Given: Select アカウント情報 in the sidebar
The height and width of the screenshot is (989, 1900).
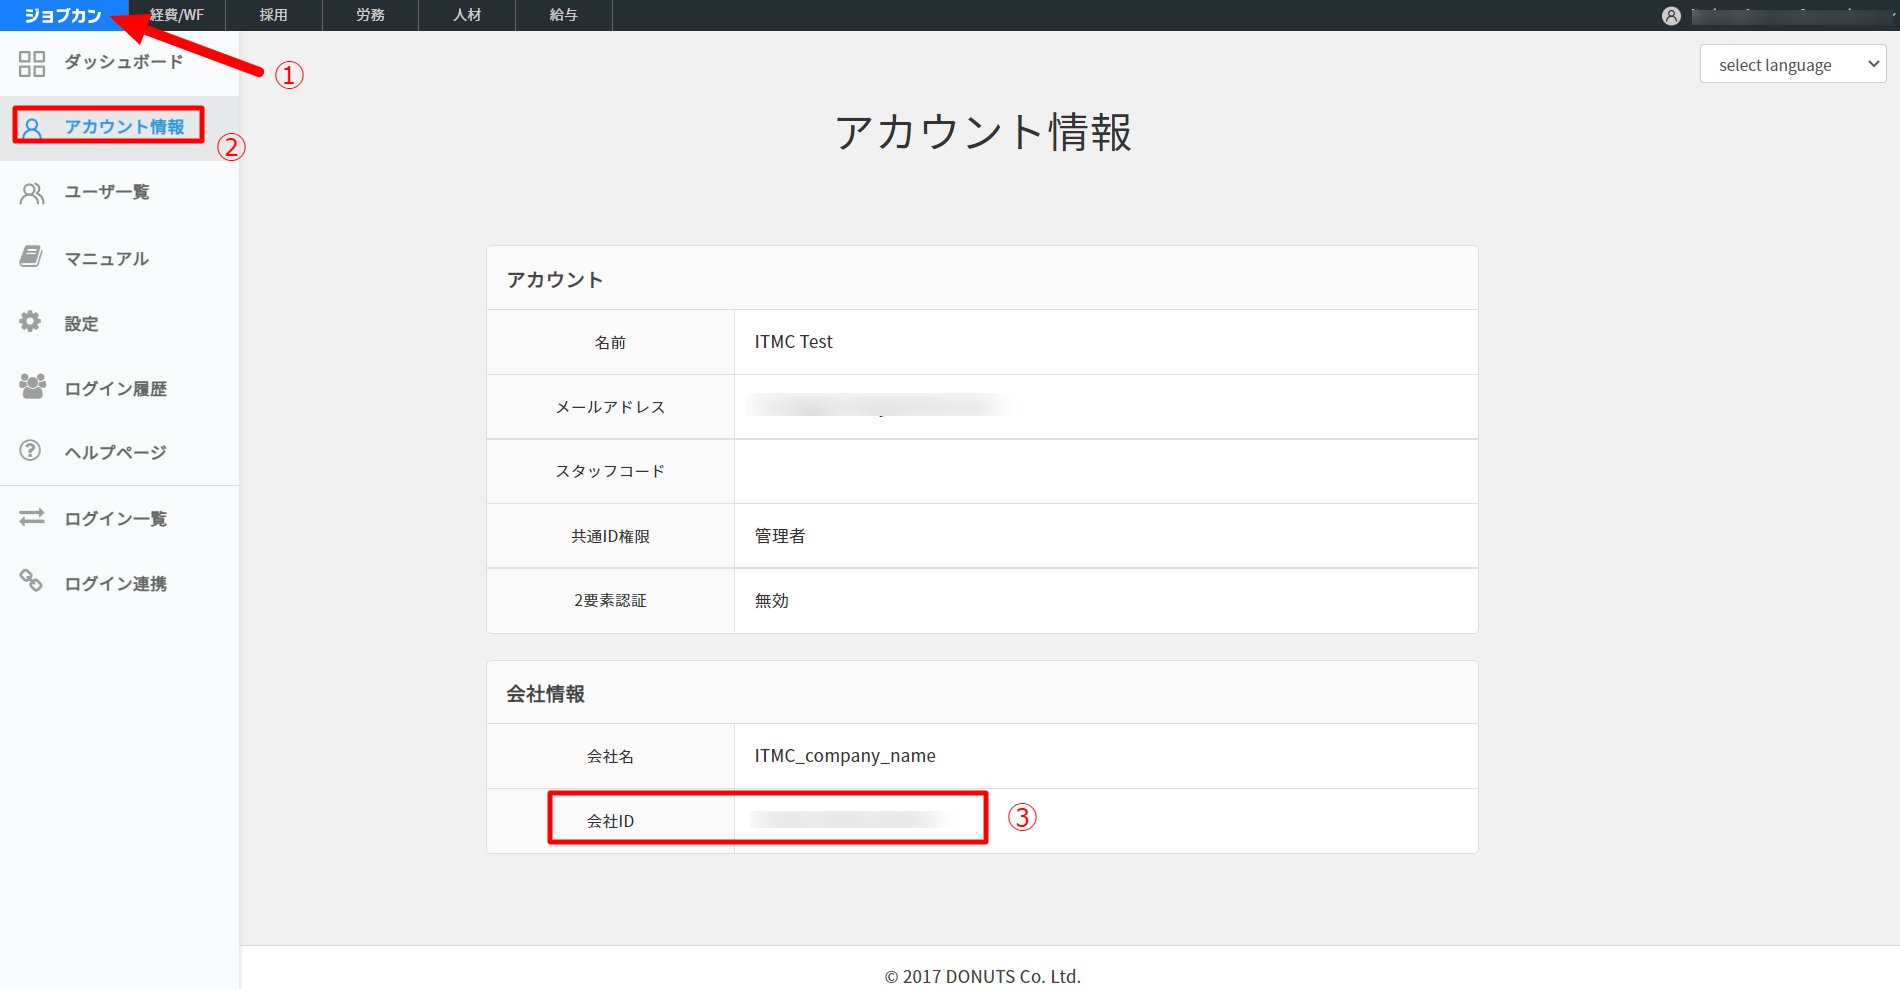Looking at the screenshot, I should click(x=124, y=127).
